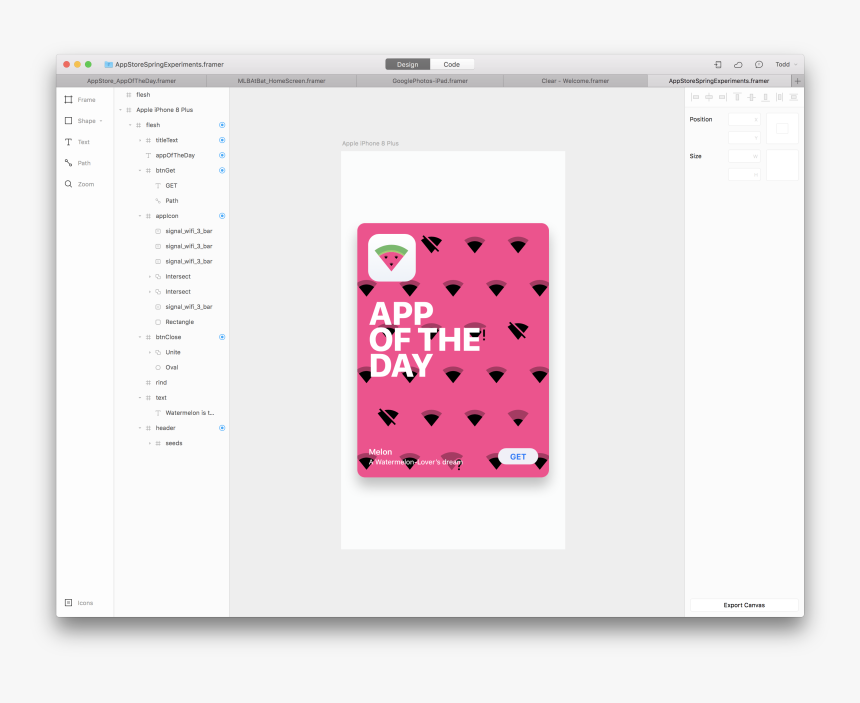Collapse the btnClose layer group
860x703 pixels.
click(140, 337)
